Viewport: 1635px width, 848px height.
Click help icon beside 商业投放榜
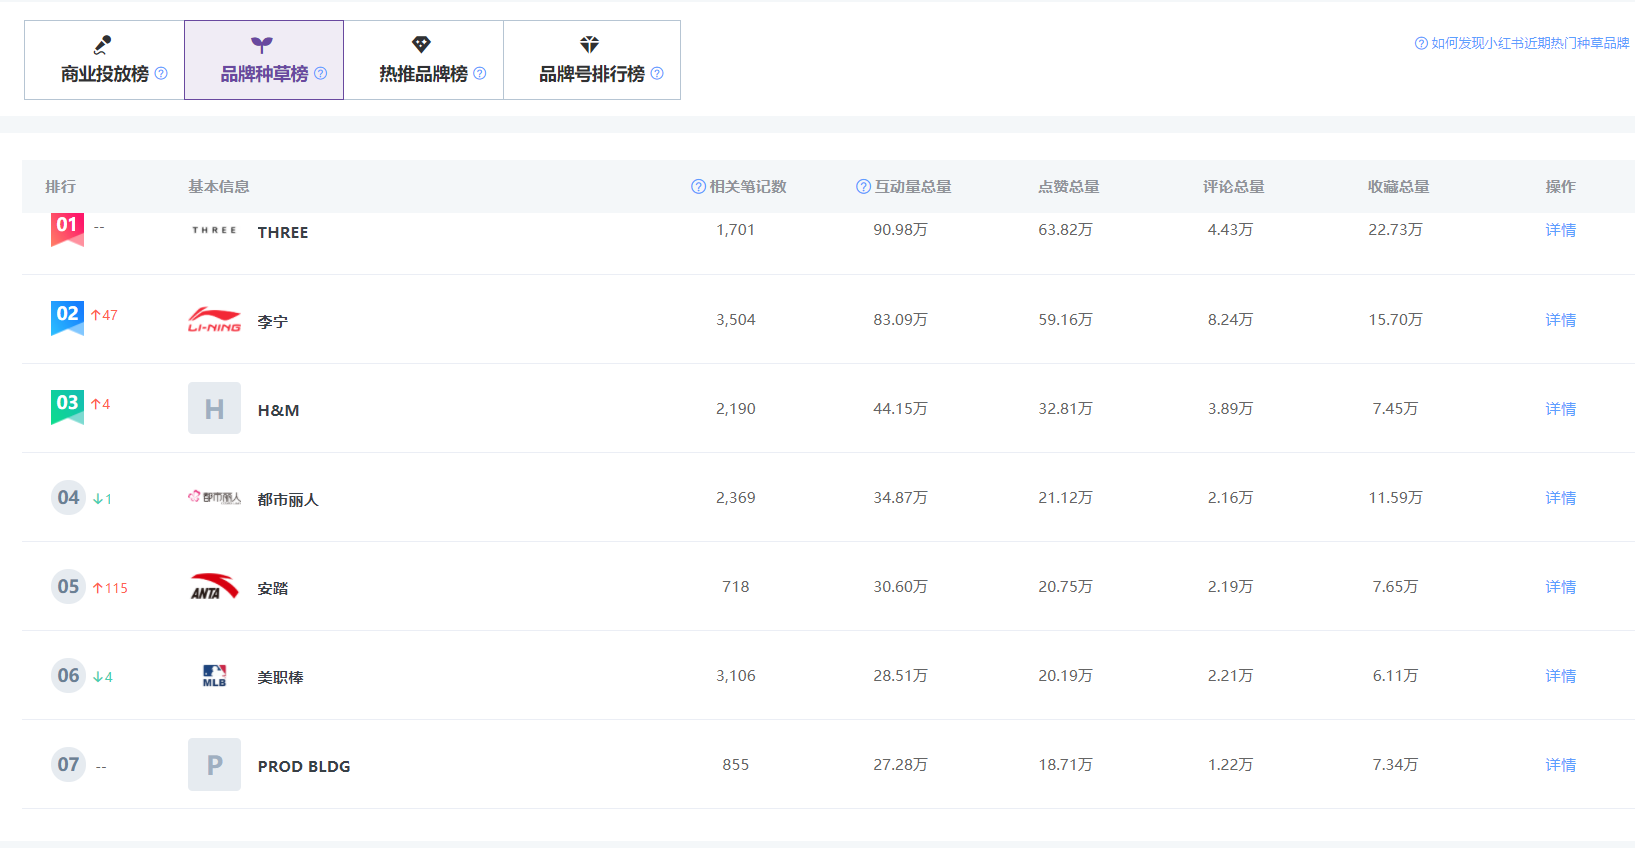(x=161, y=74)
